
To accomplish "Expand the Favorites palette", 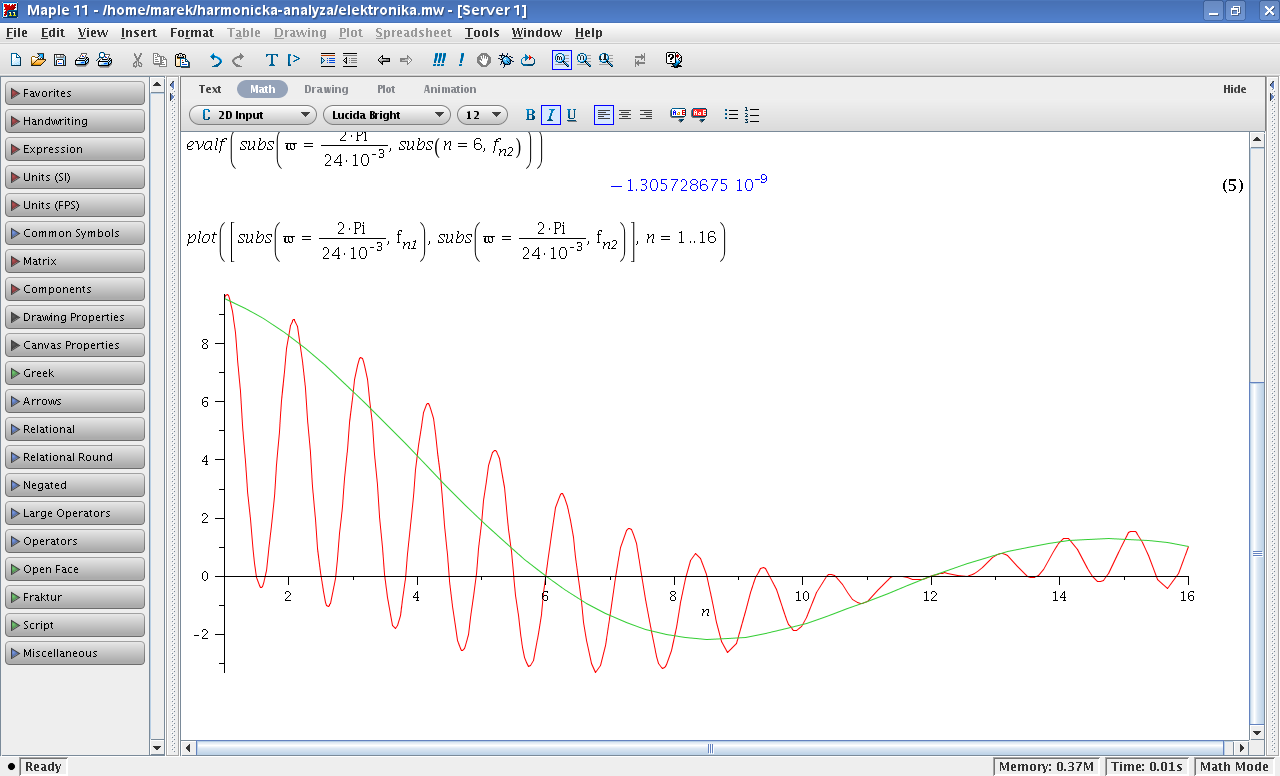I will (x=75, y=93).
